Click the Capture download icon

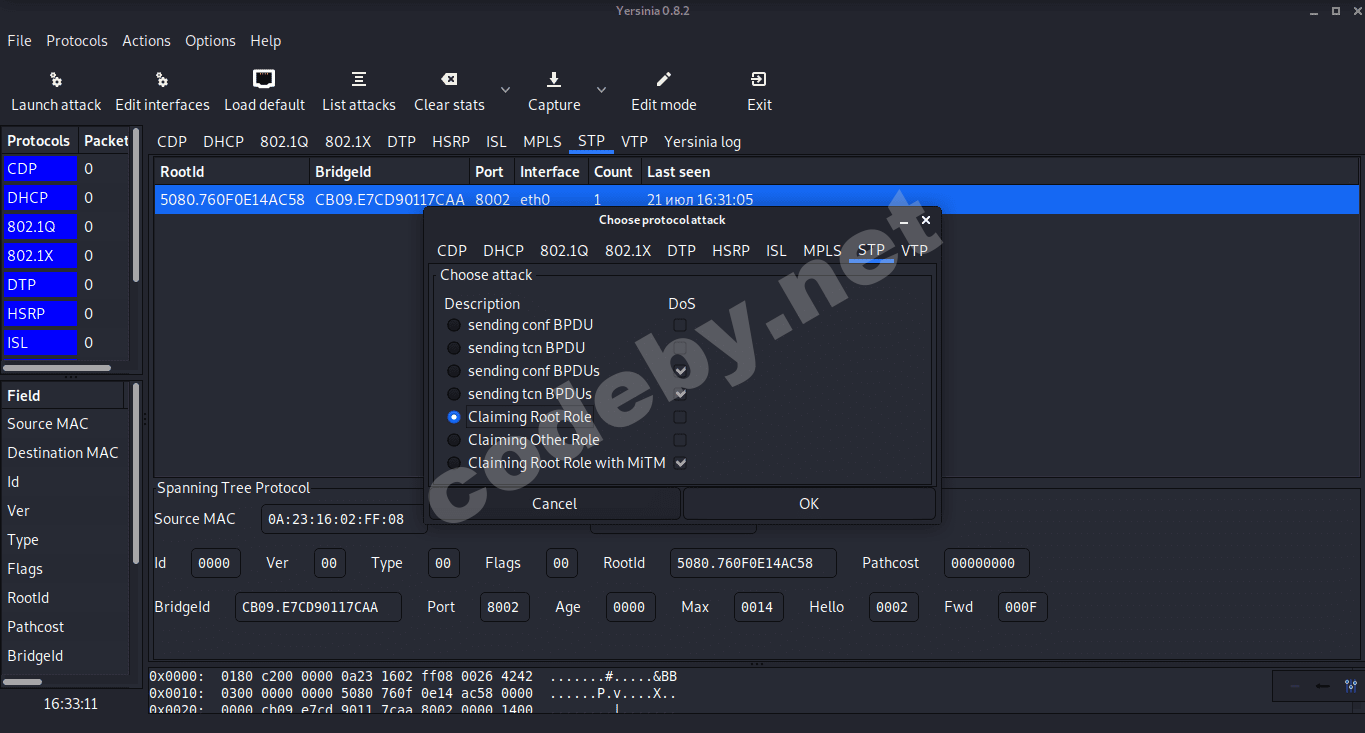(x=554, y=79)
